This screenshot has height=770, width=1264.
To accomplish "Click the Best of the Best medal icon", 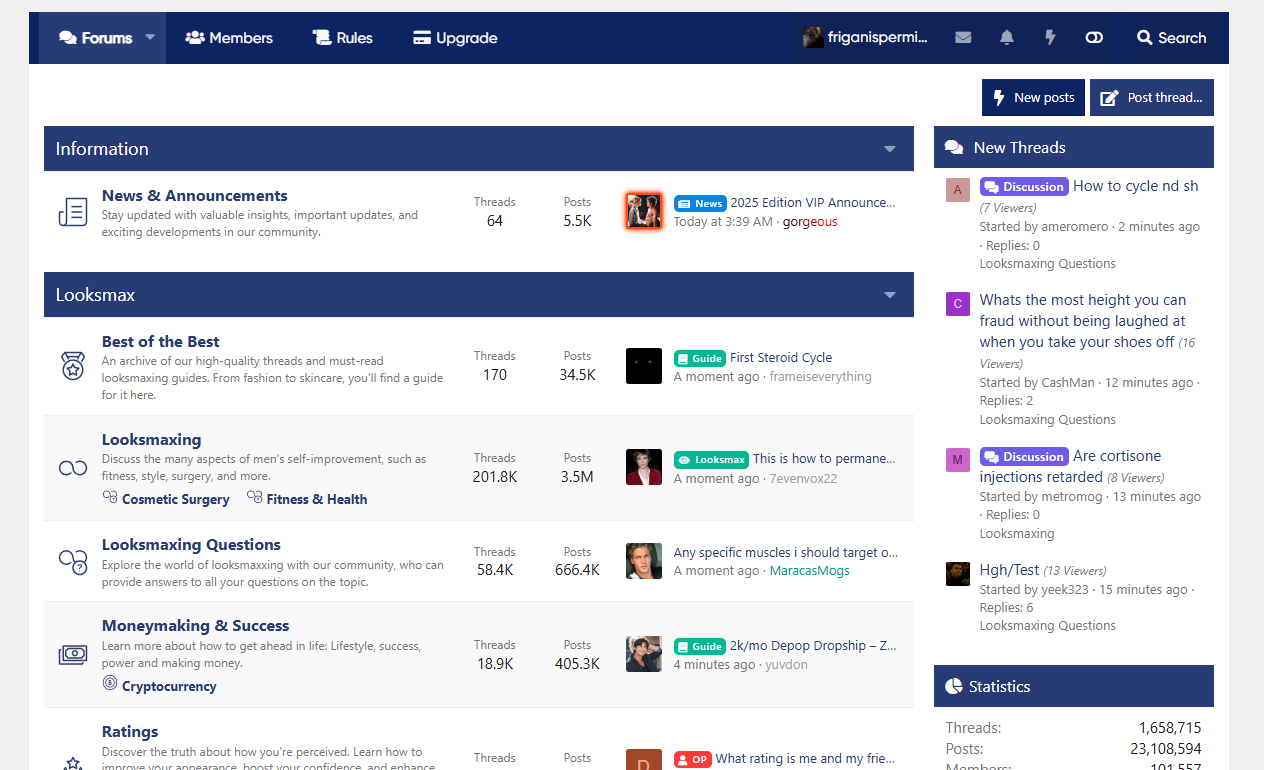I will [x=73, y=366].
